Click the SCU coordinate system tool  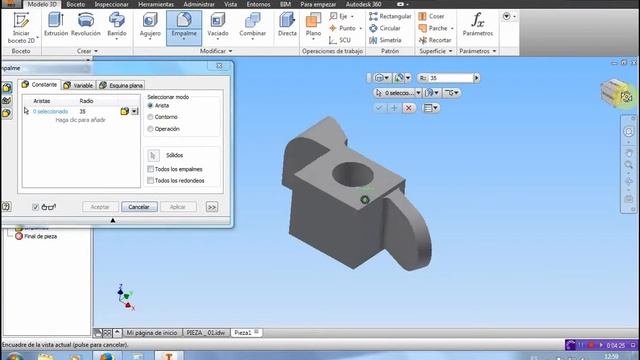click(340, 40)
